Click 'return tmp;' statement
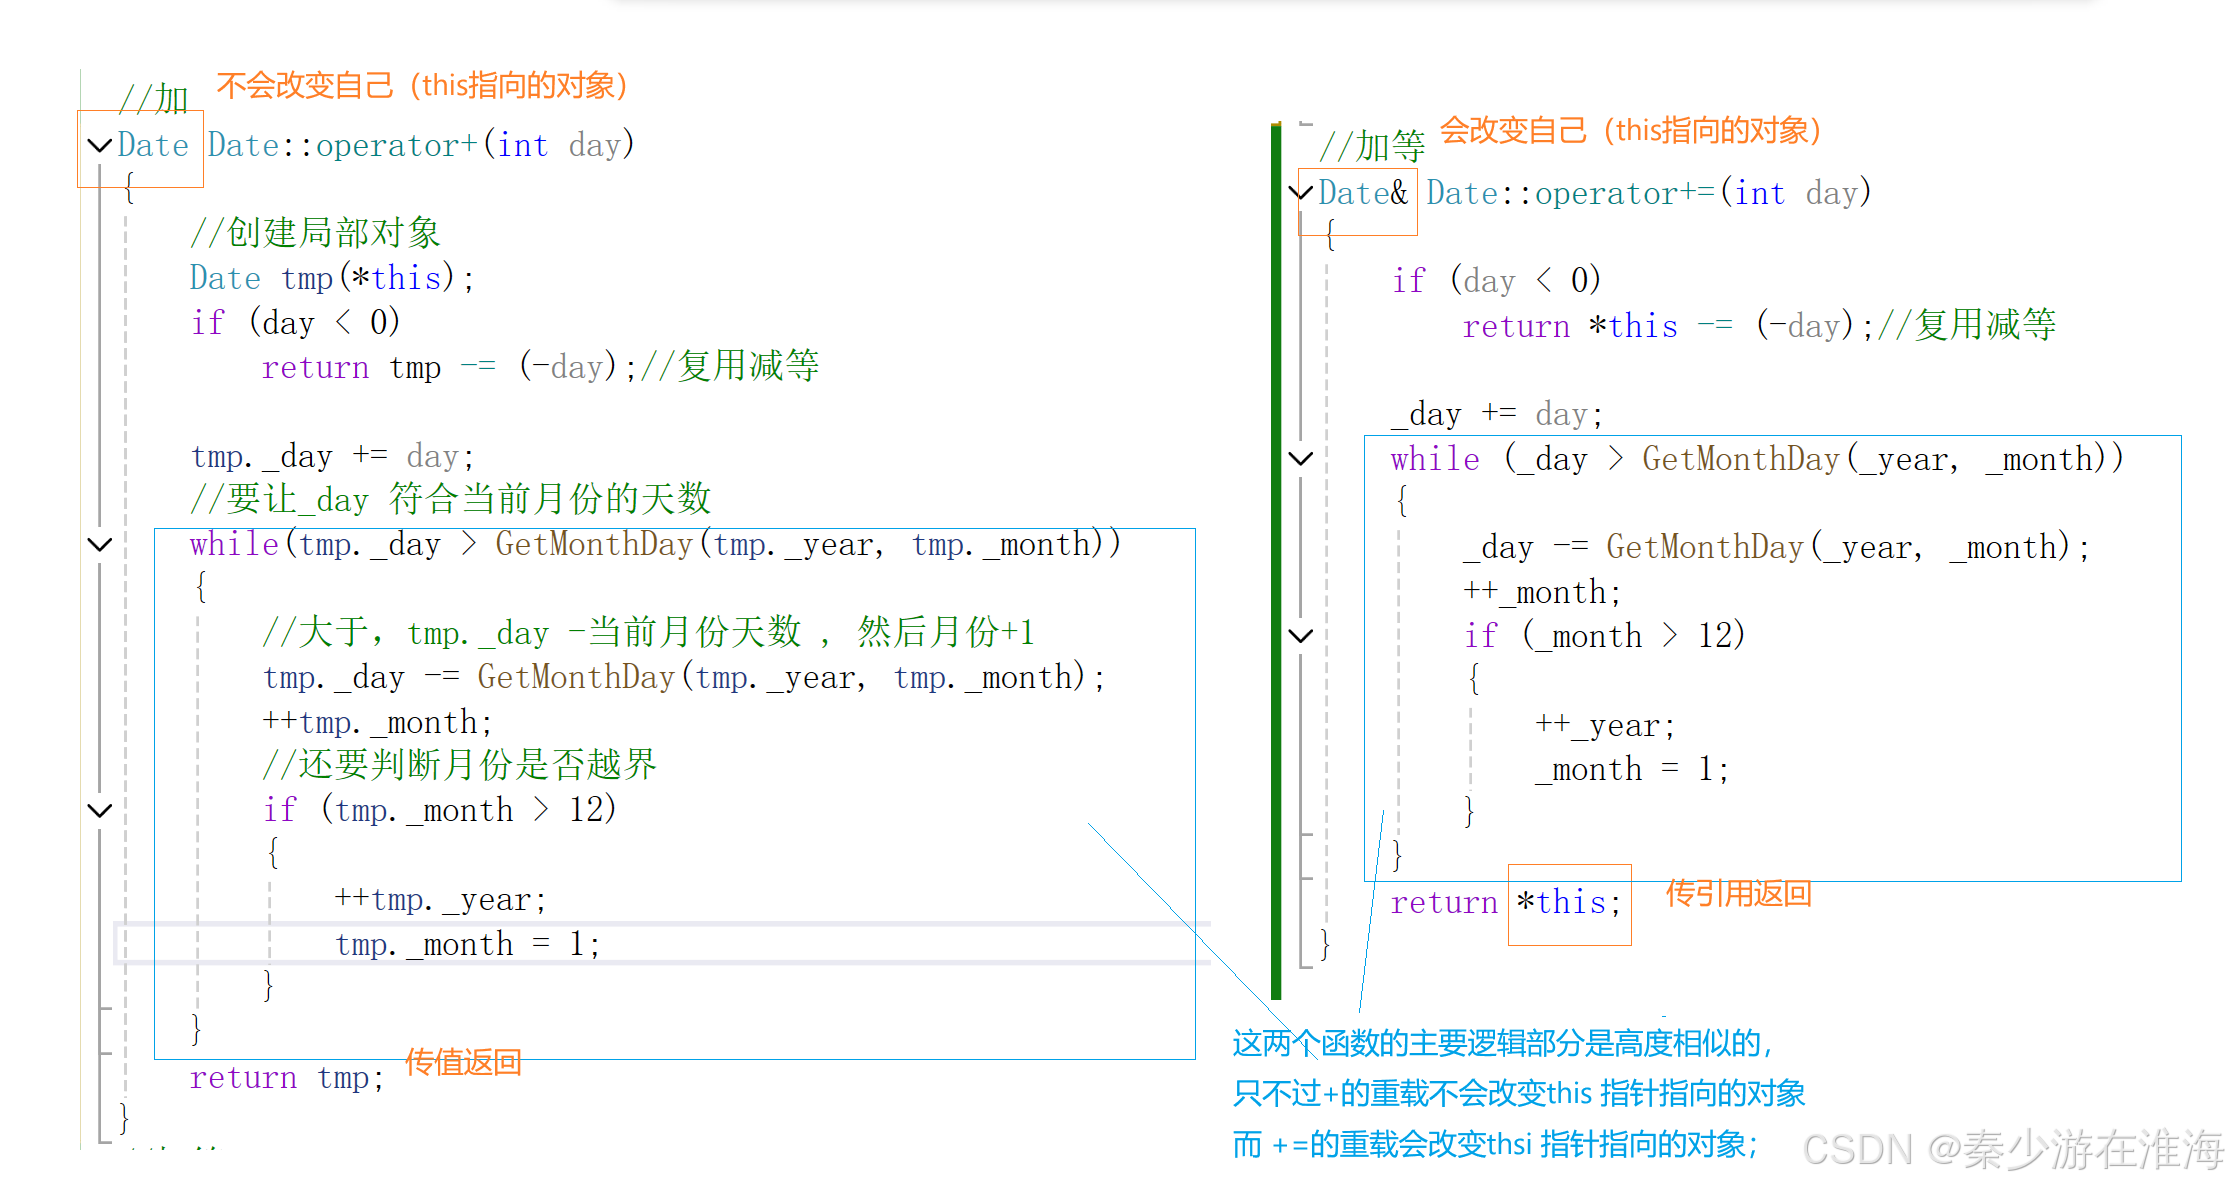This screenshot has height=1185, width=2229. tap(287, 1078)
